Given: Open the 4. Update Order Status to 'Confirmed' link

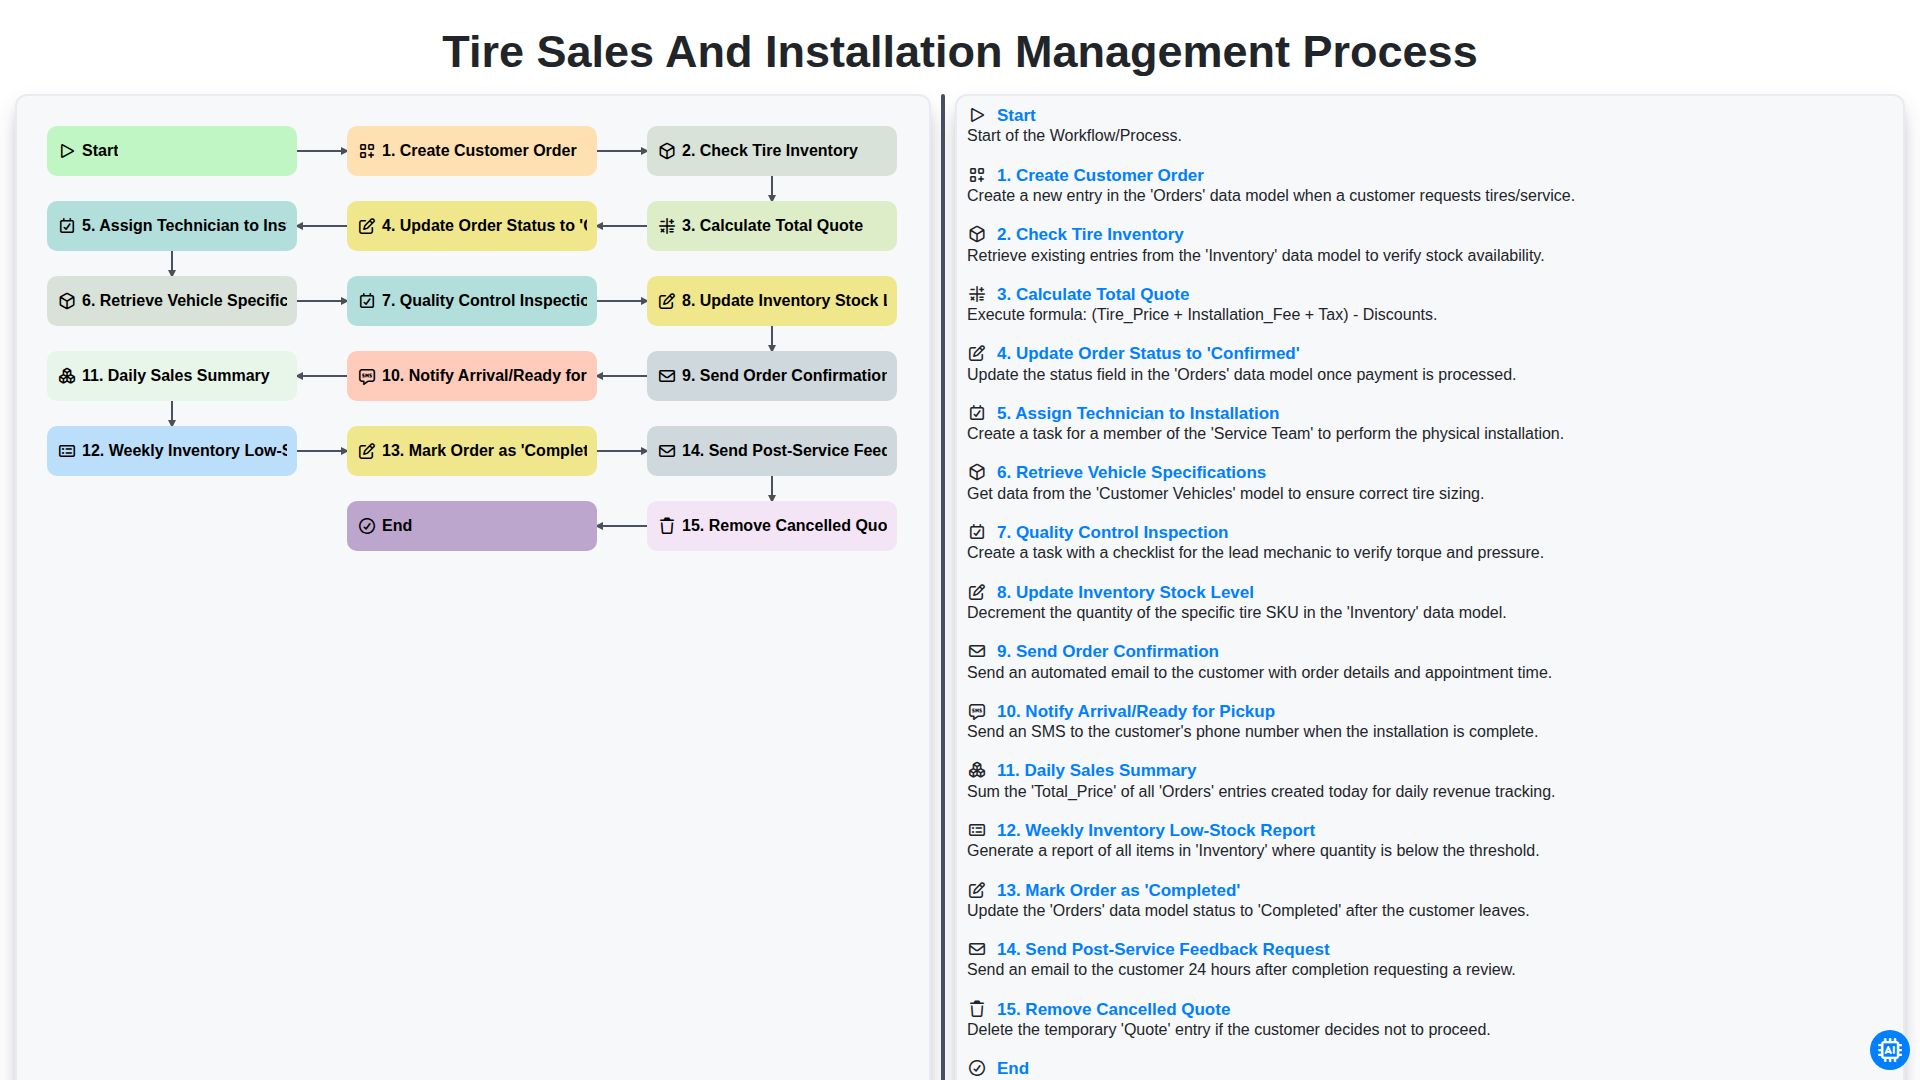Looking at the screenshot, I should [x=1148, y=353].
